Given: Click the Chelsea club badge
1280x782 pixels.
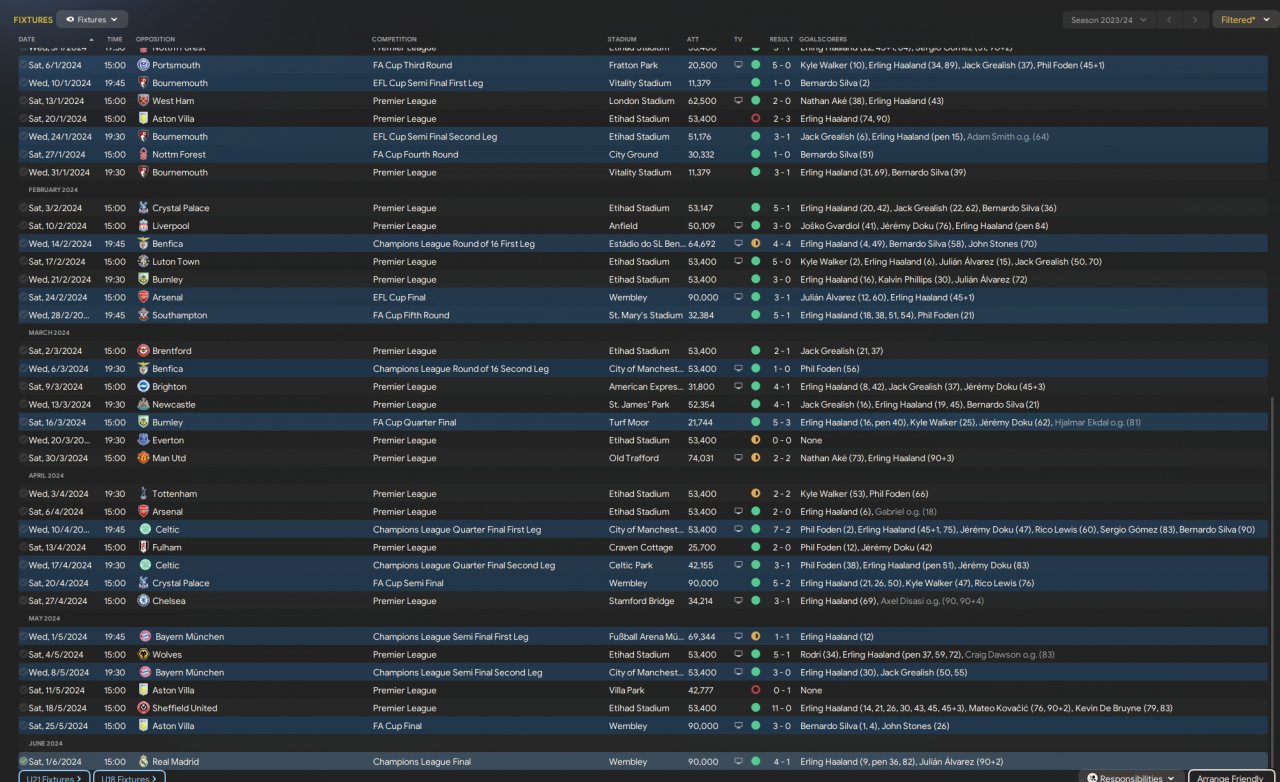Looking at the screenshot, I should [143, 601].
